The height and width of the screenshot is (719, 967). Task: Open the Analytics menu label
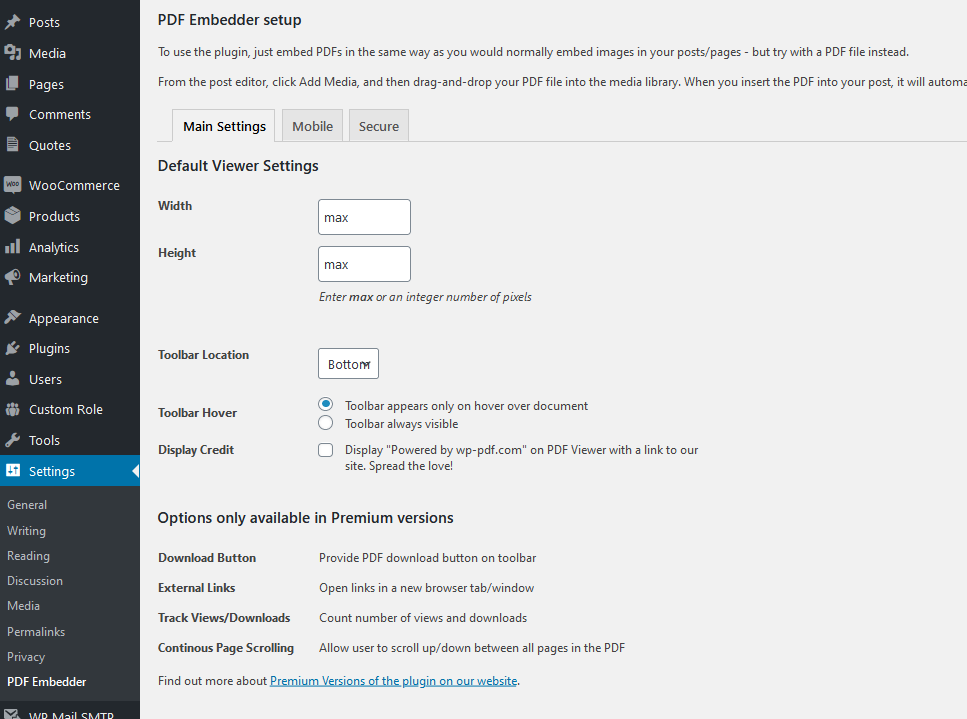click(x=54, y=247)
